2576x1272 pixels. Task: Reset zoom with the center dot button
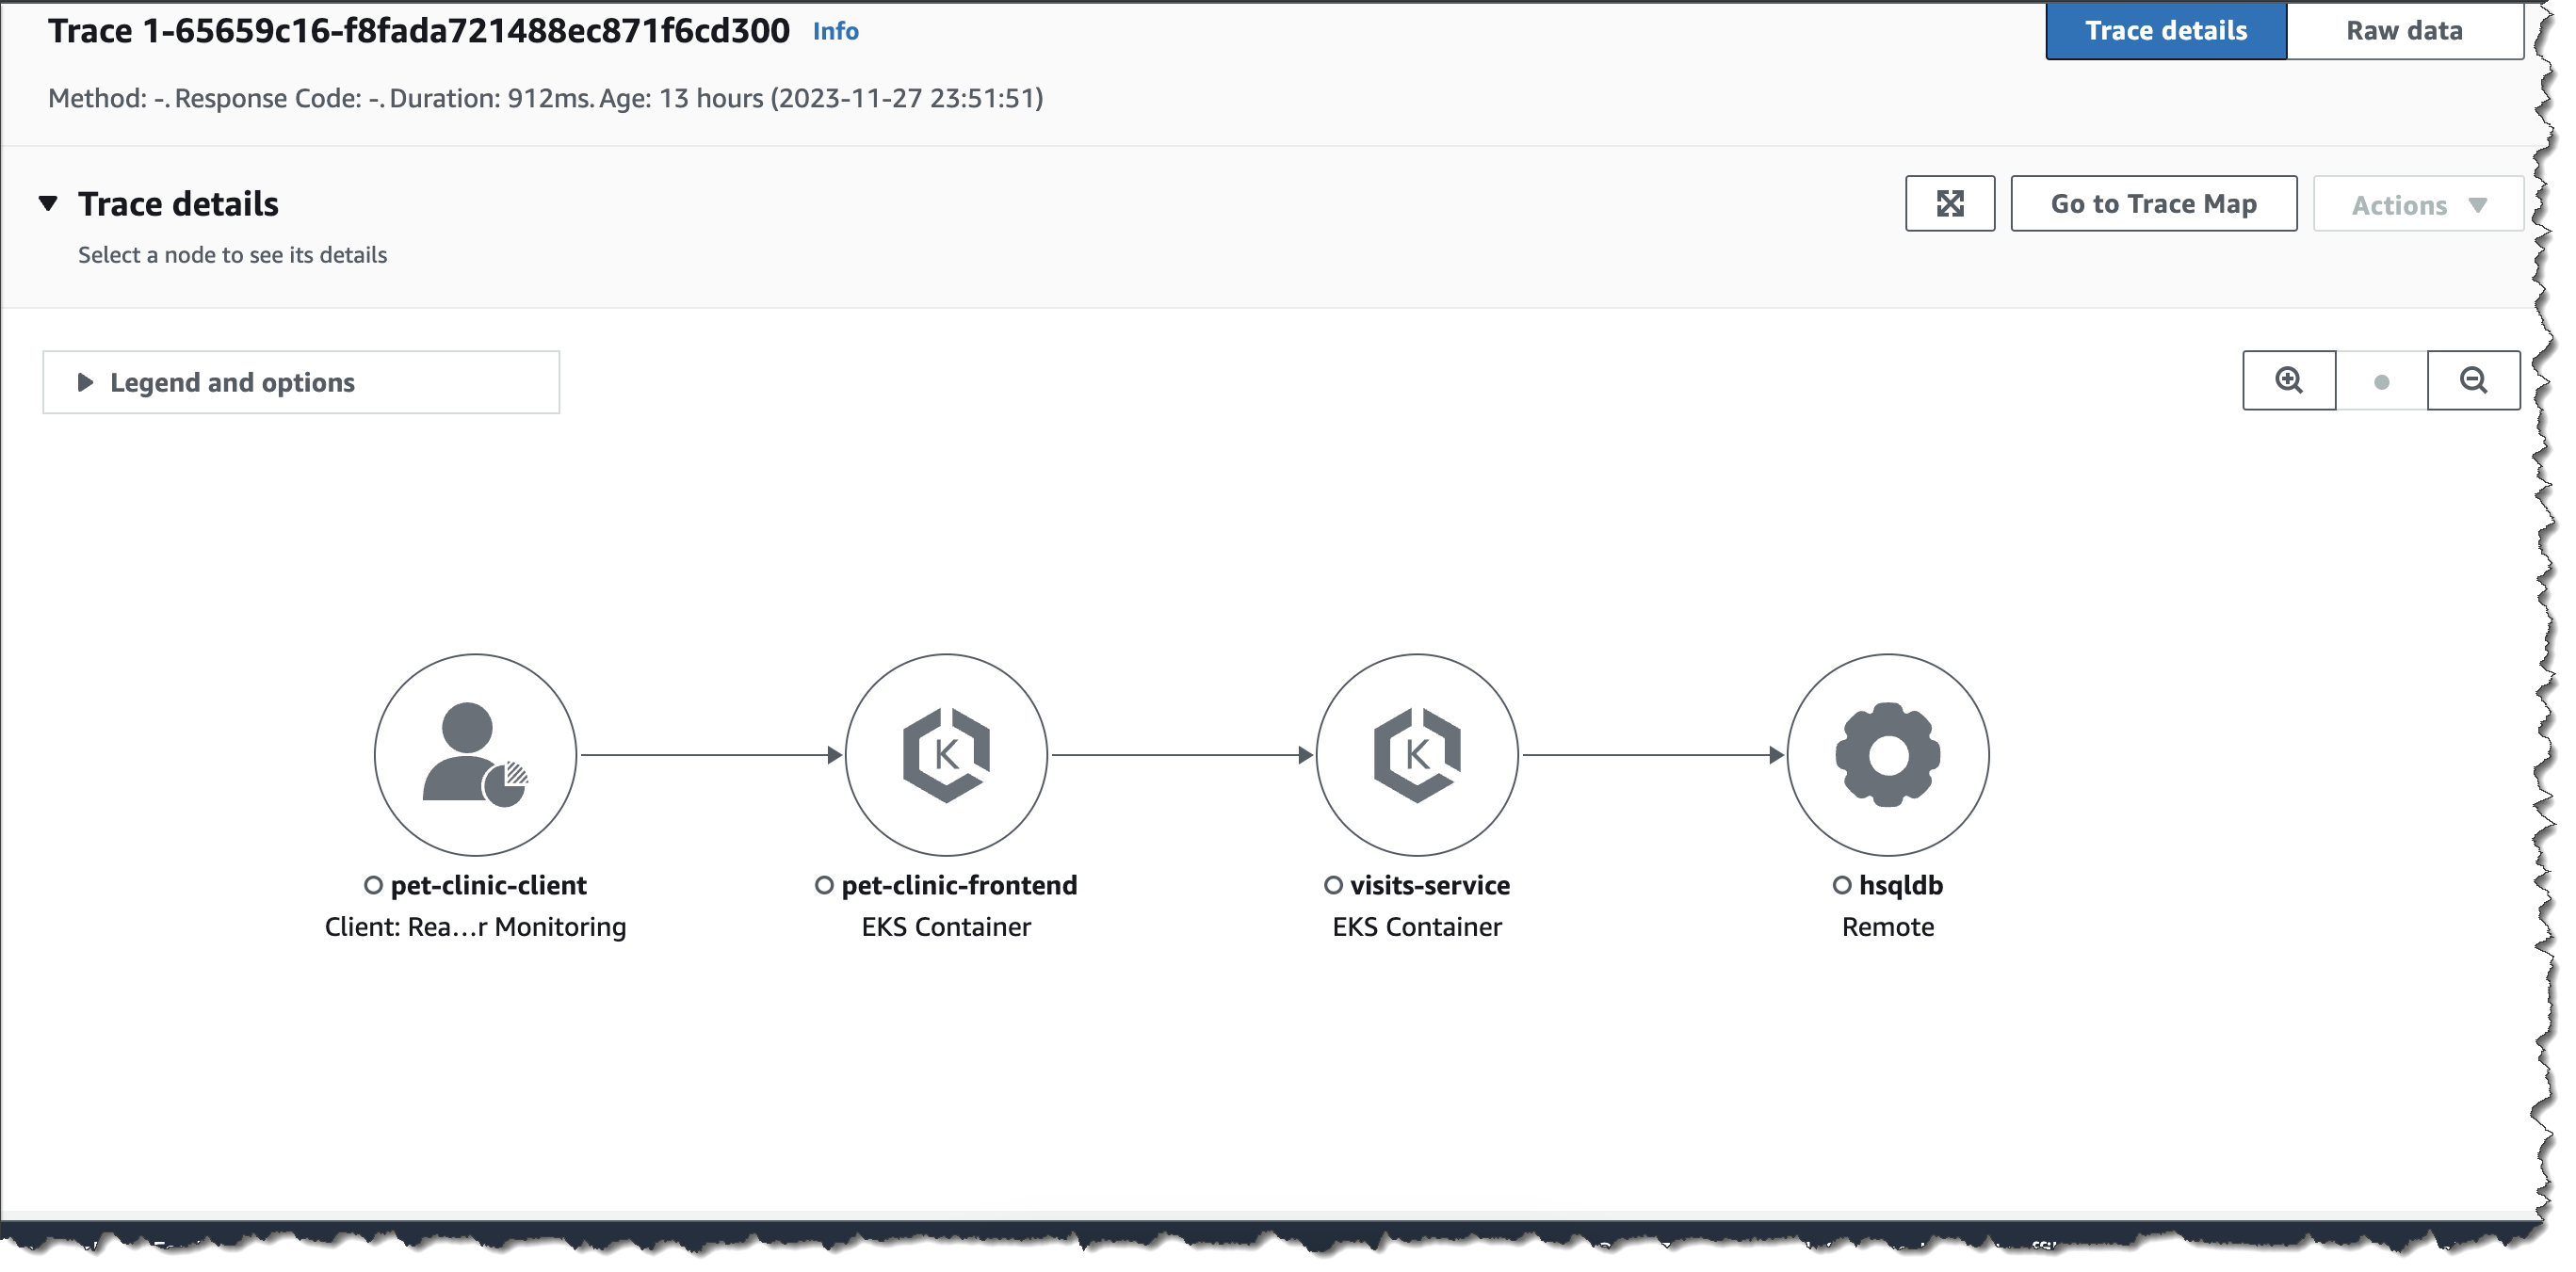tap(2381, 382)
